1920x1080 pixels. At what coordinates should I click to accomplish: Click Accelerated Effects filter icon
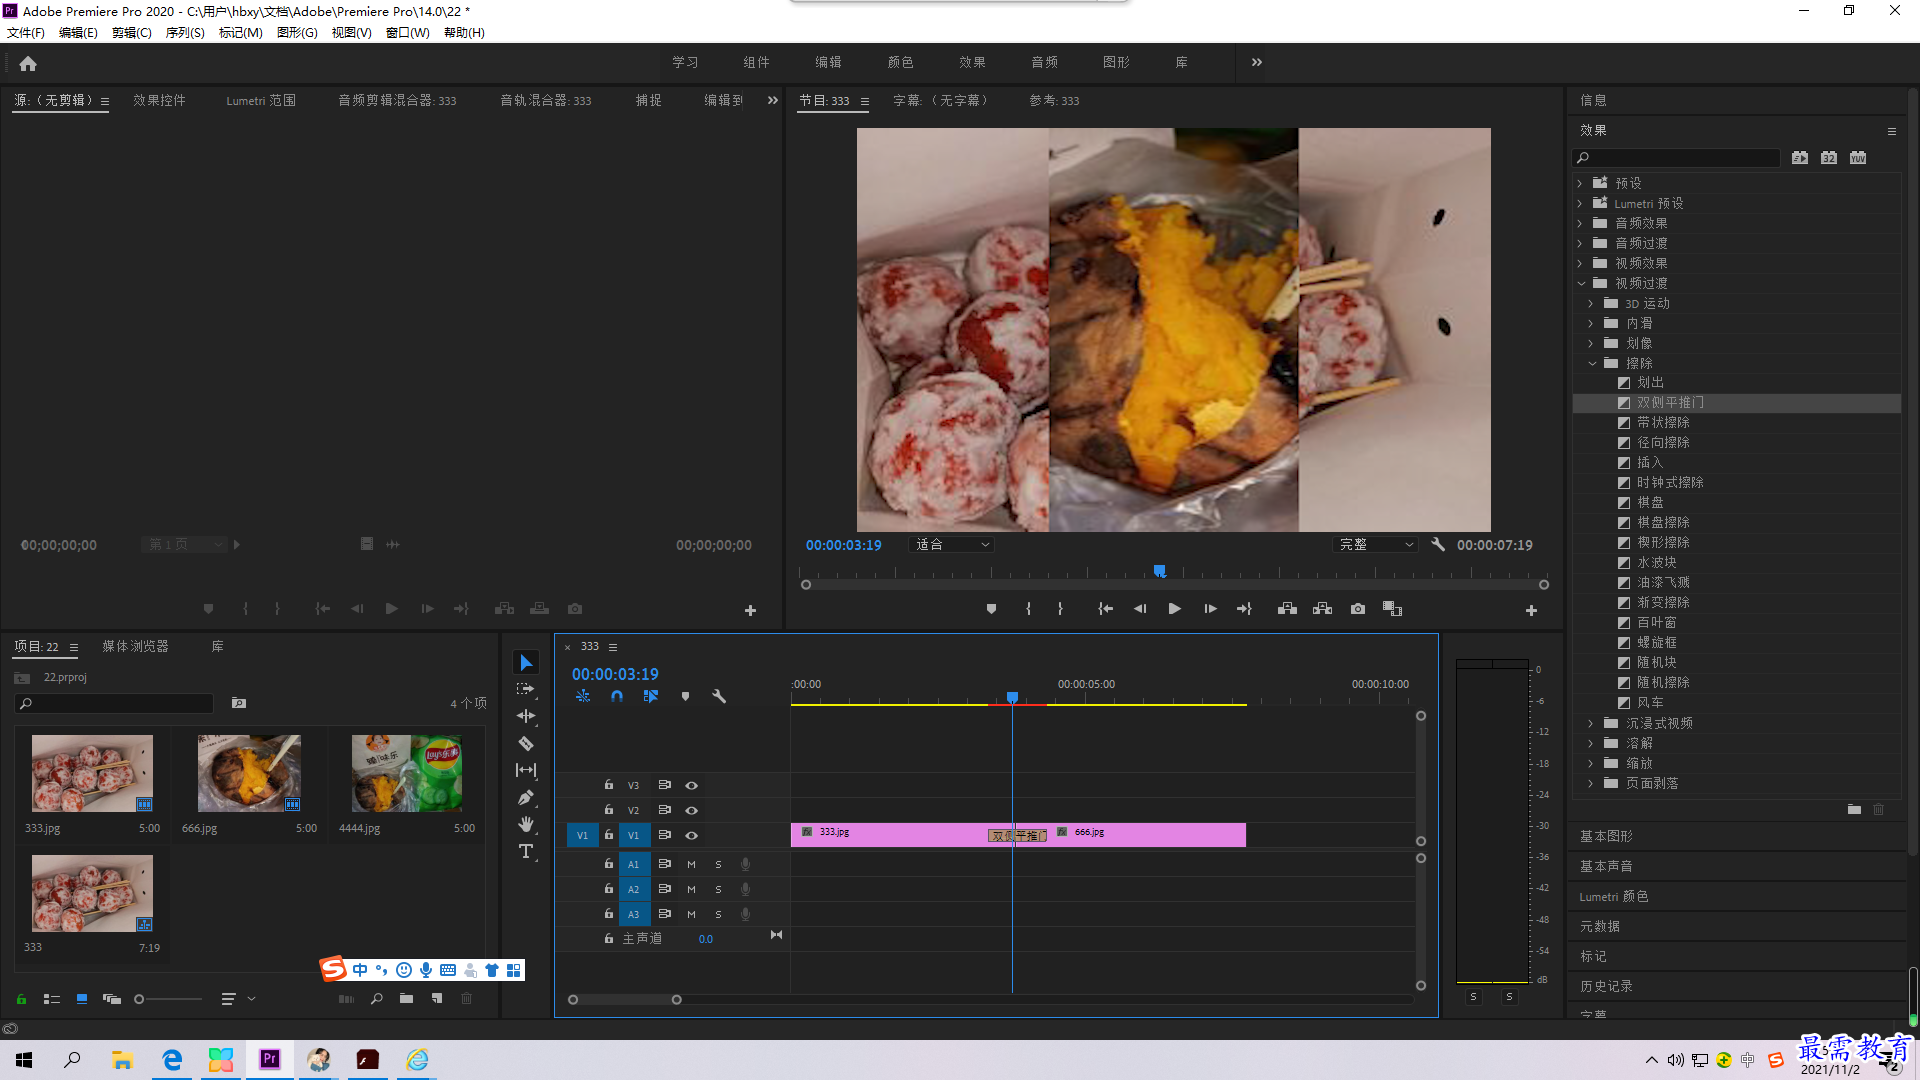point(1800,158)
